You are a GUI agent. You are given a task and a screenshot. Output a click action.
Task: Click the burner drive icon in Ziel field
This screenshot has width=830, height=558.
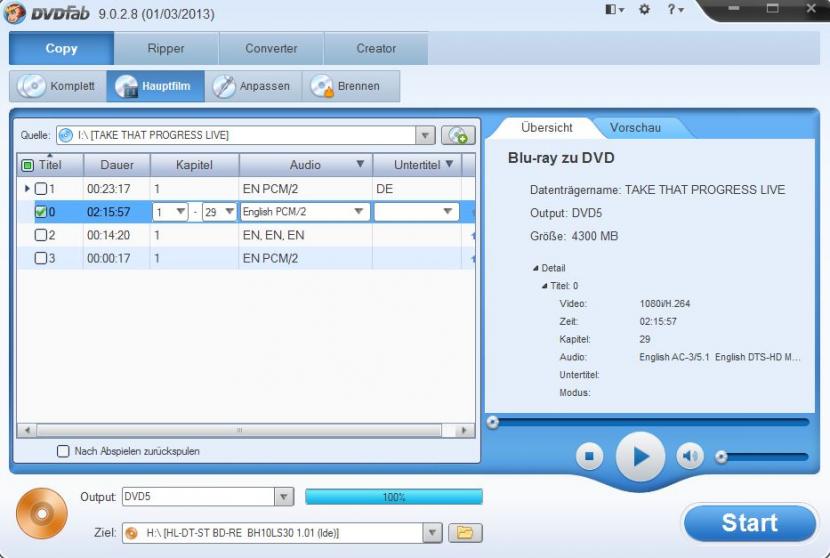click(131, 533)
